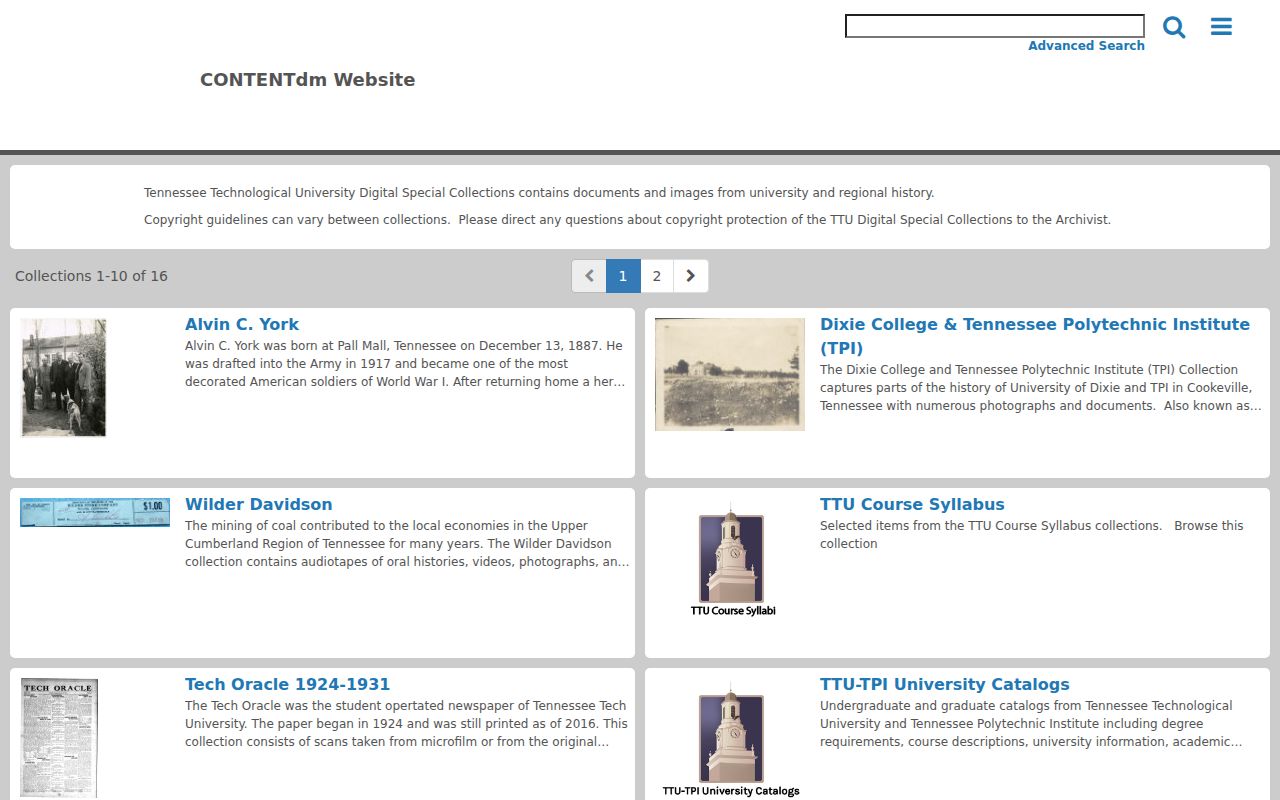Click the CONTENTdm Website header title
1280x800 pixels.
click(308, 80)
